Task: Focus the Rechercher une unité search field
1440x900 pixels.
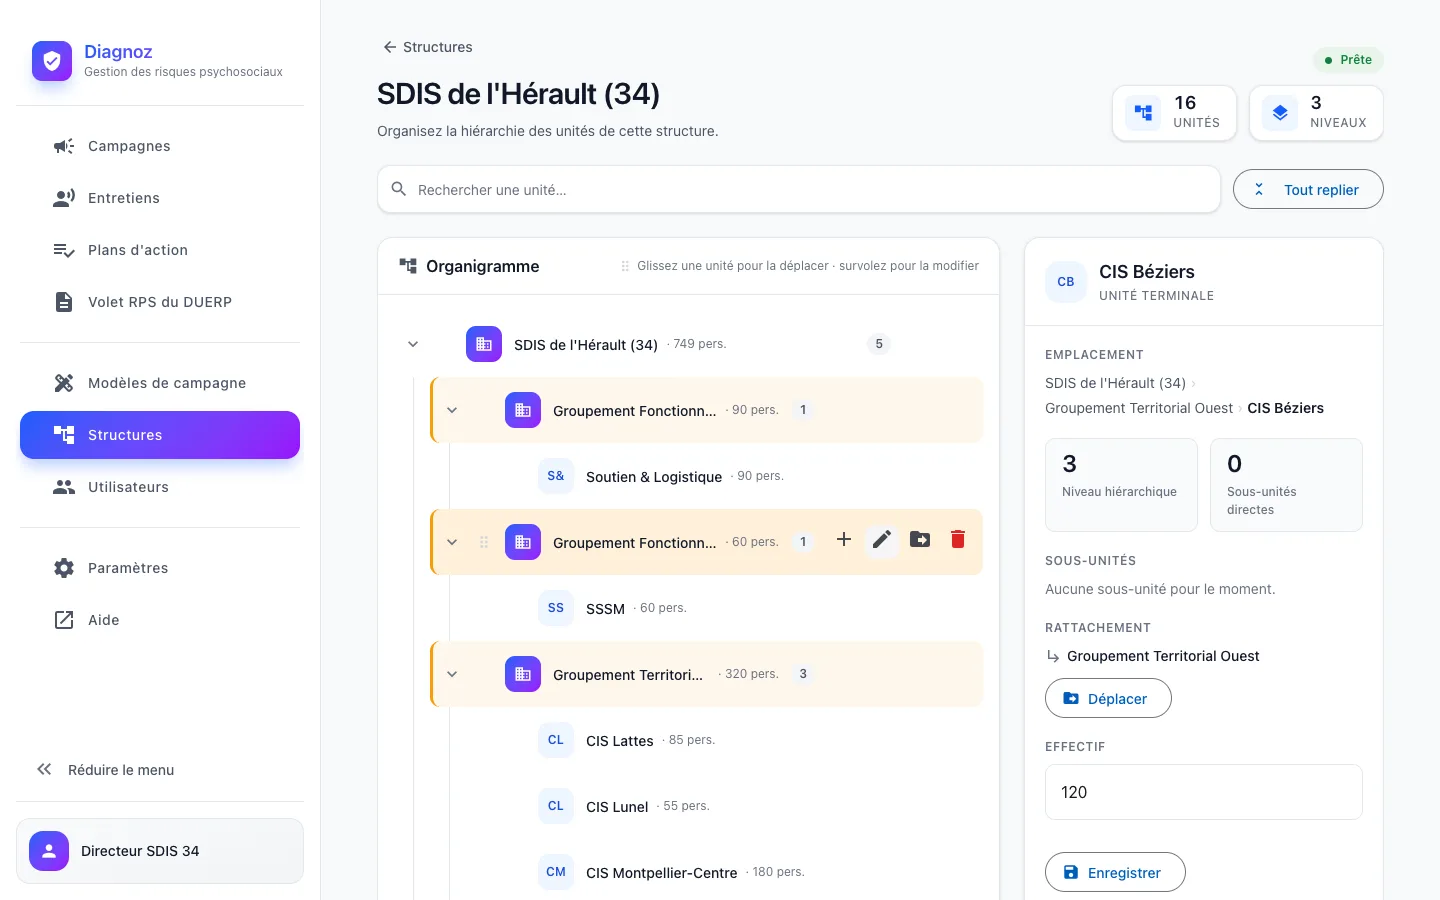Action: [799, 189]
